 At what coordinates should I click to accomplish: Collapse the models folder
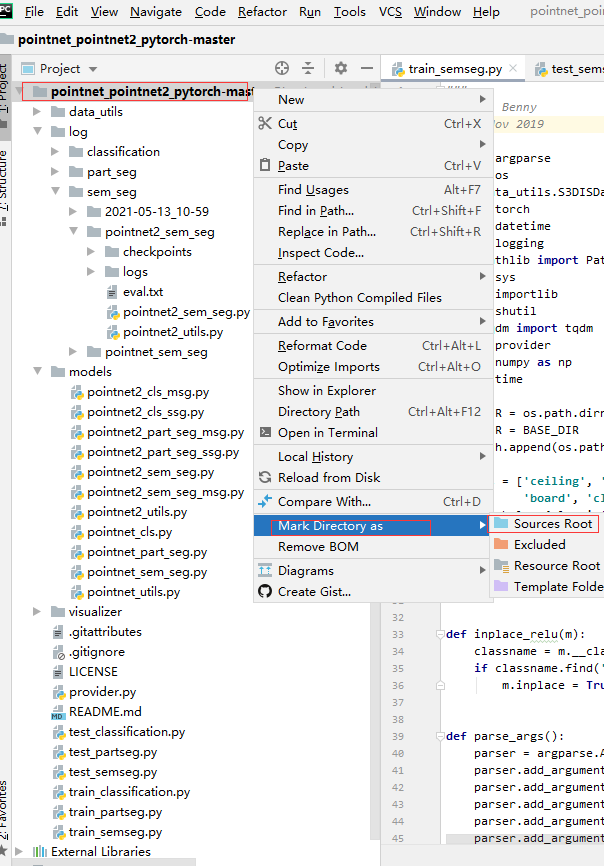(x=38, y=371)
